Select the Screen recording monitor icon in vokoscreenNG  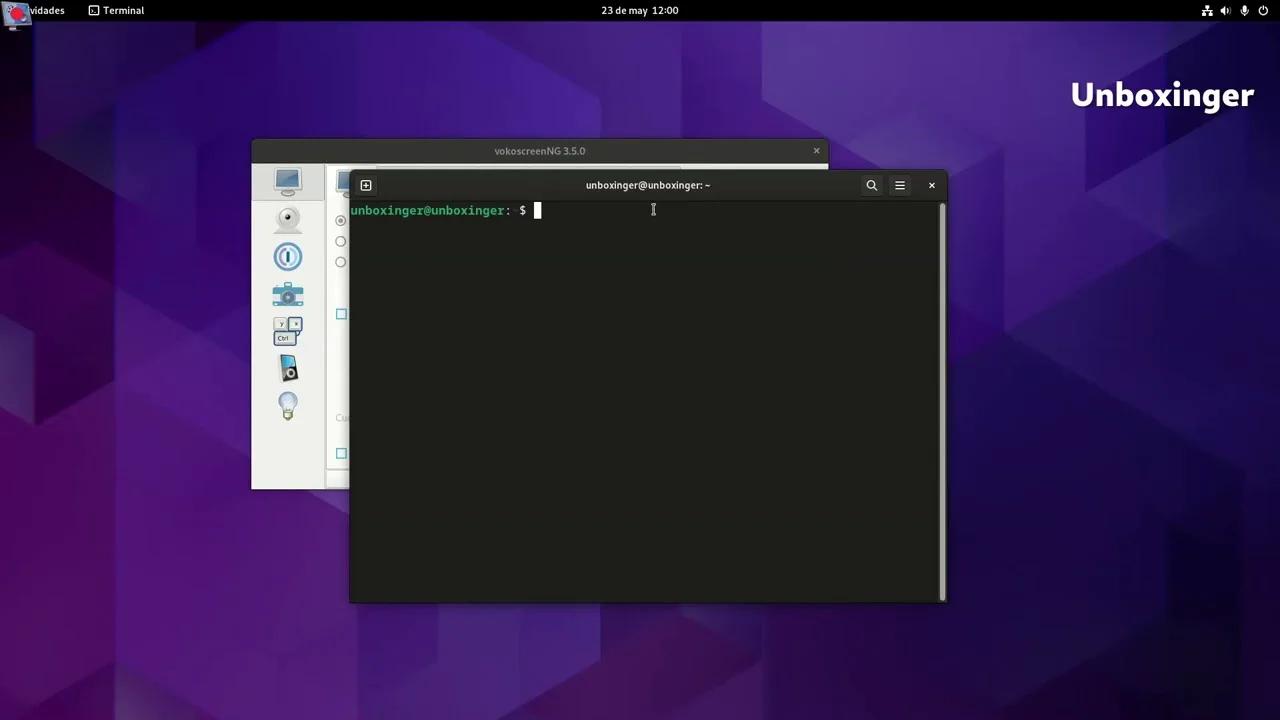(287, 181)
